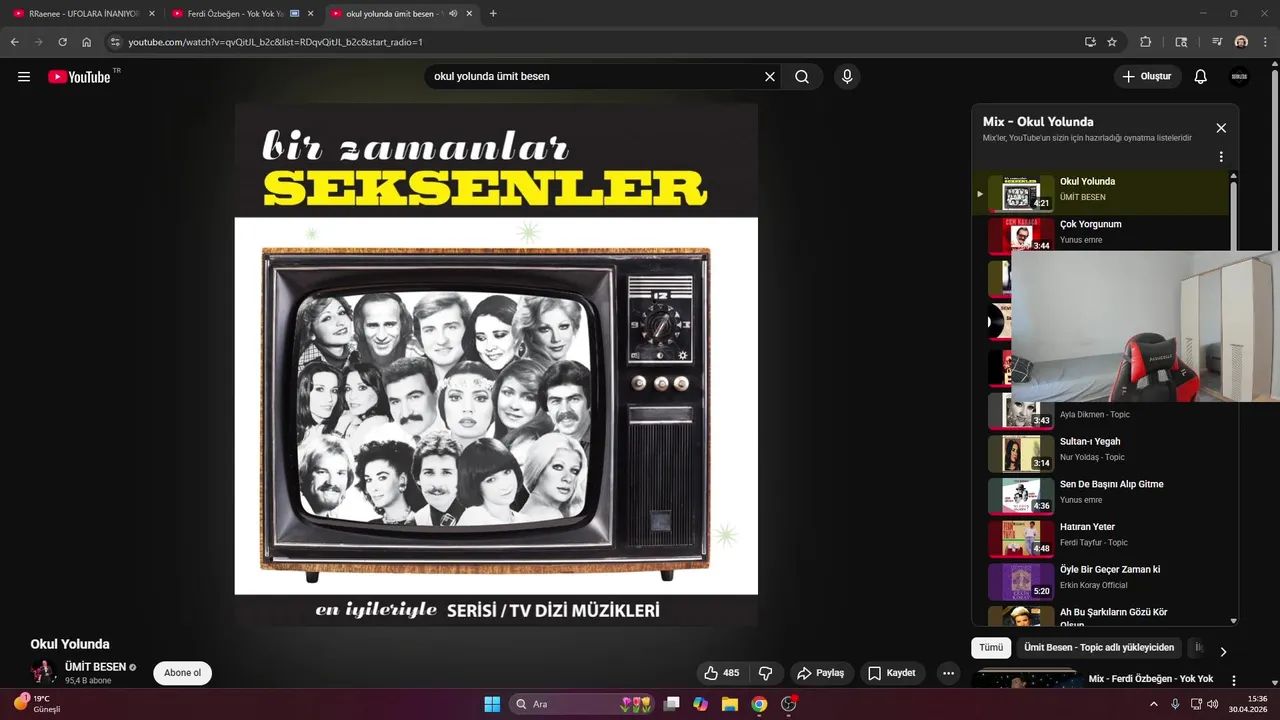Screen dimensions: 1280x720
Task: Like the video with thumbs up
Action: (x=721, y=673)
